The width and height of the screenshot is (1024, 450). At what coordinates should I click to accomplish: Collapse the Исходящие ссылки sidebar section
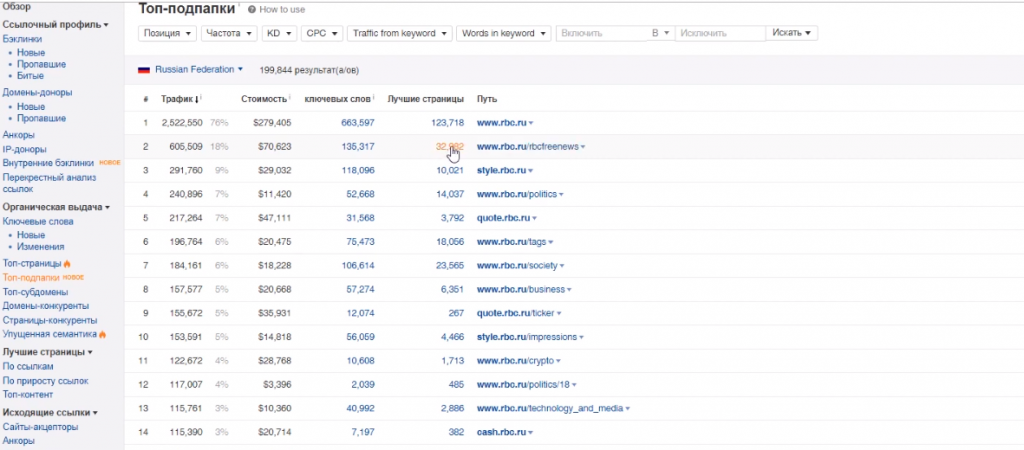50,413
